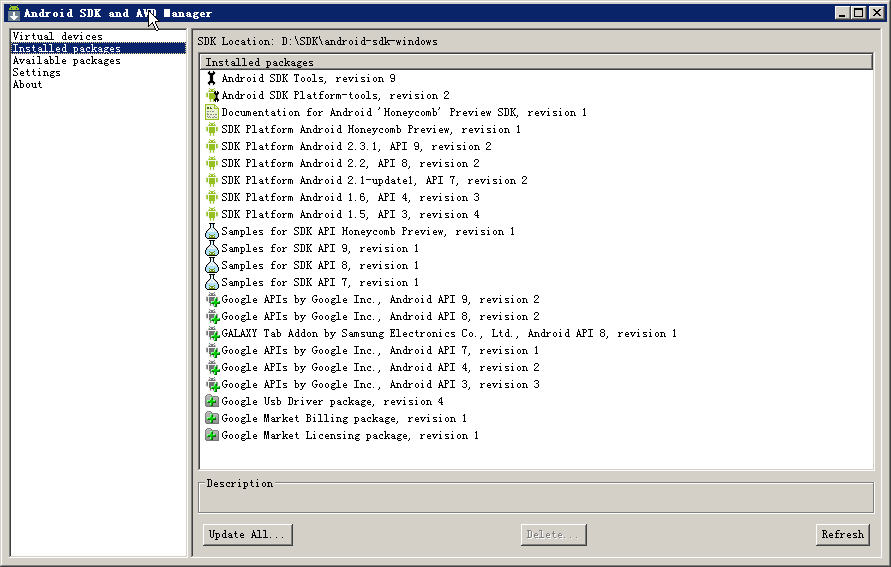
Task: Open the Virtual devices section
Action: click(x=57, y=36)
